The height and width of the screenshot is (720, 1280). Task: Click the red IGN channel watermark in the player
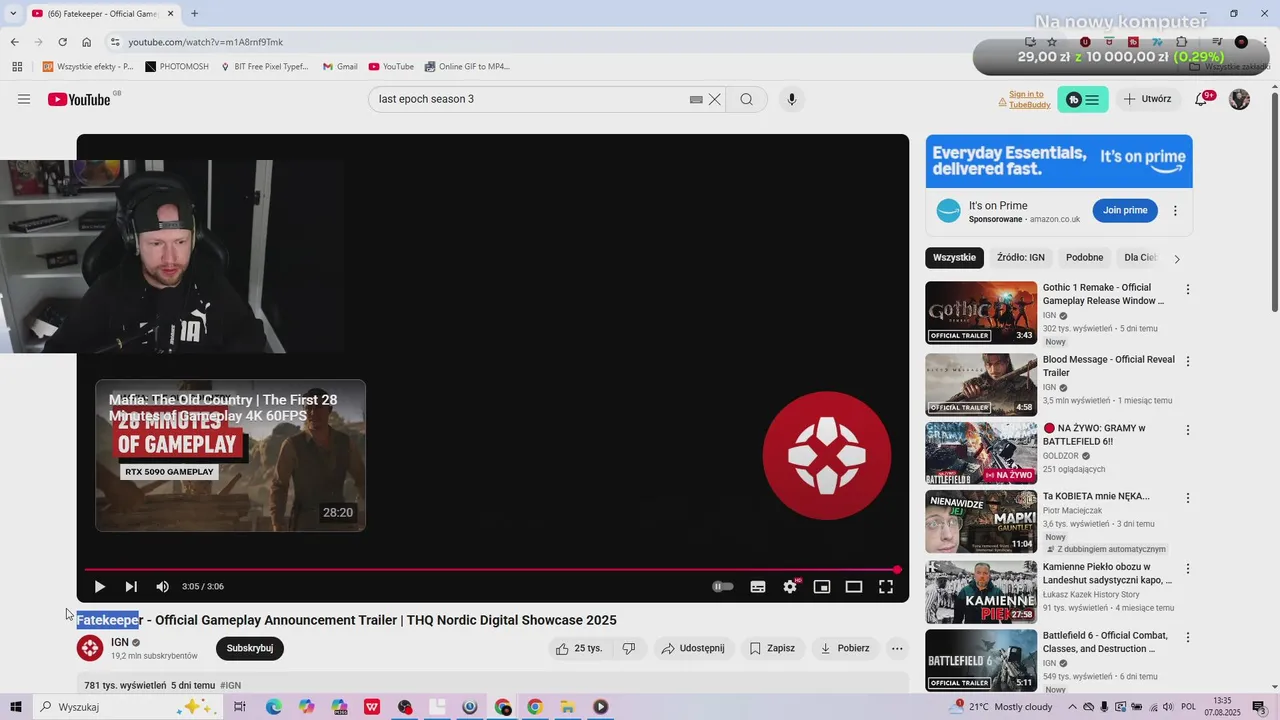827,456
